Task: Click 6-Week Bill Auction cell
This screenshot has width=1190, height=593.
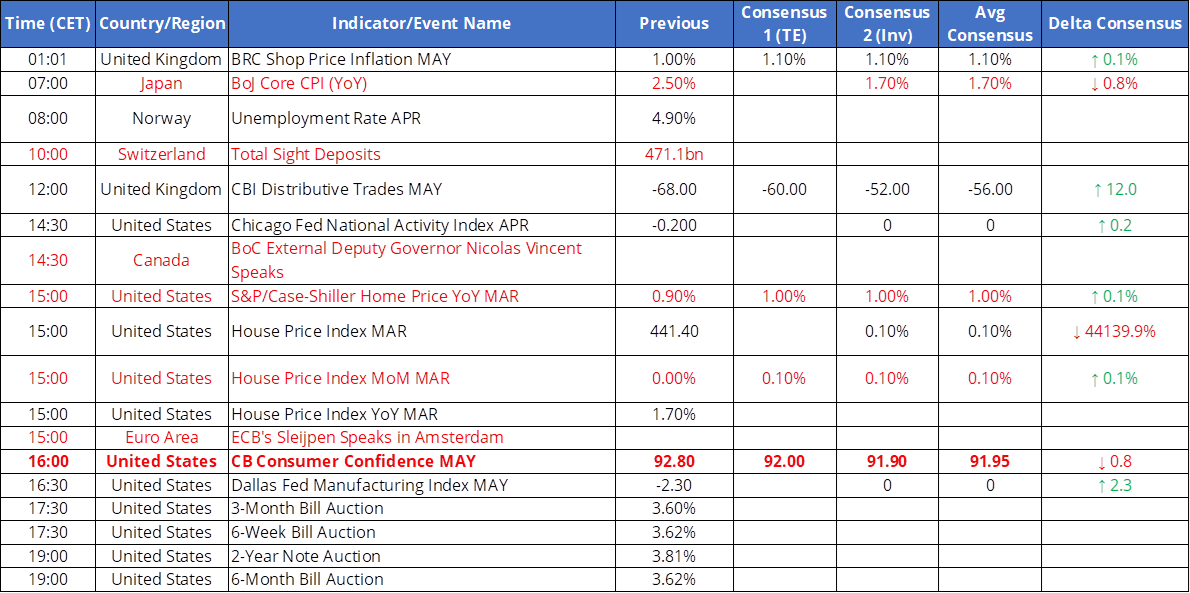Action: (422, 532)
